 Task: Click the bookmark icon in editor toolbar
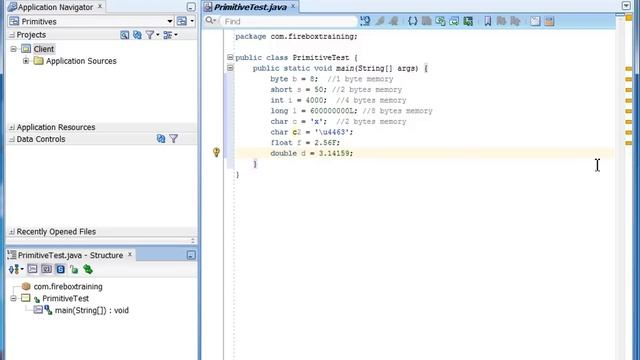click(x=487, y=21)
